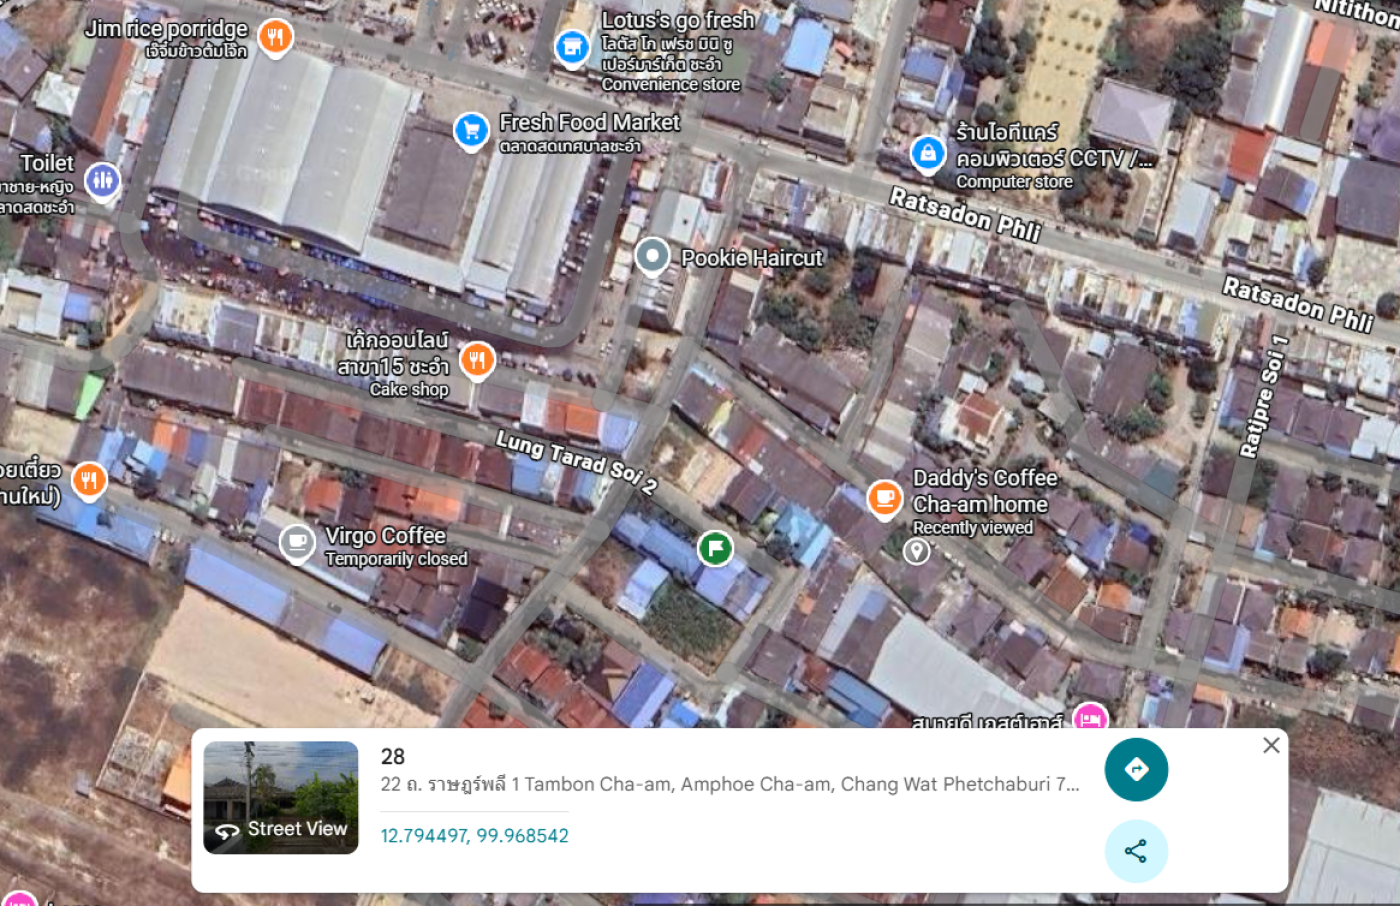Click the pink hotel bed marker
Image resolution: width=1400 pixels, height=906 pixels.
(1090, 716)
